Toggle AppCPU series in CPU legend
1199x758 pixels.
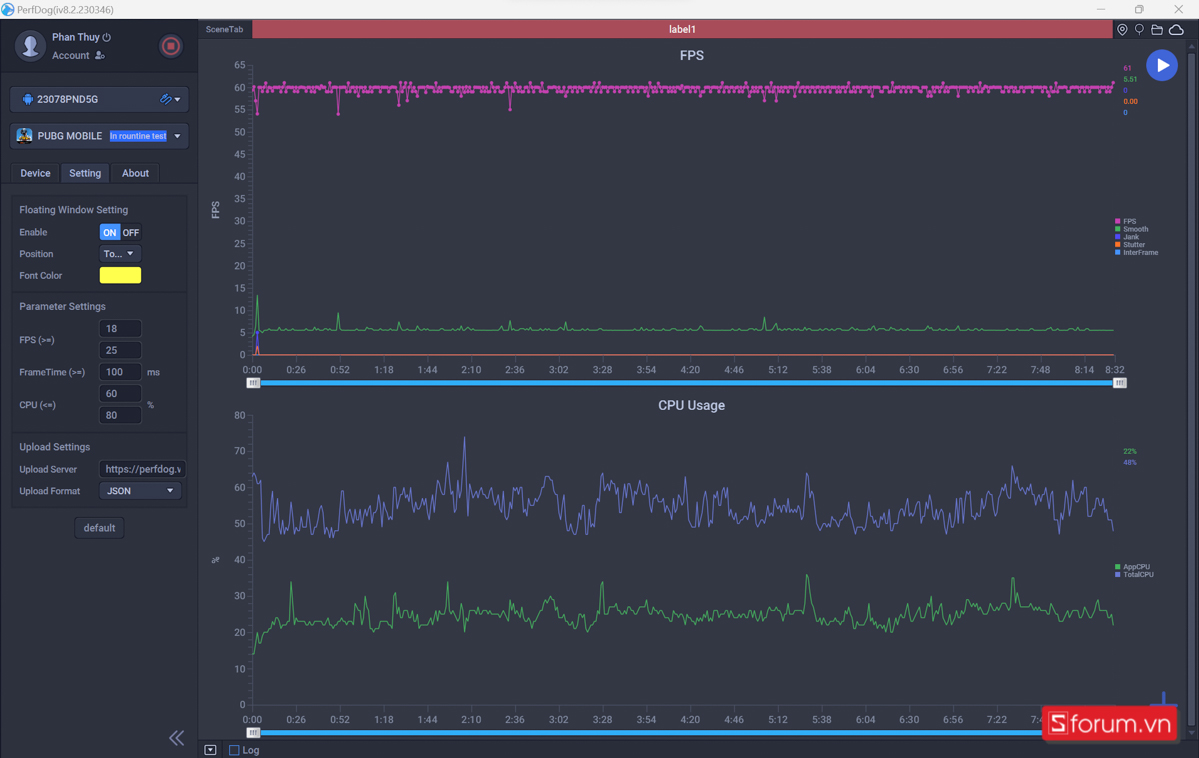coord(1132,567)
